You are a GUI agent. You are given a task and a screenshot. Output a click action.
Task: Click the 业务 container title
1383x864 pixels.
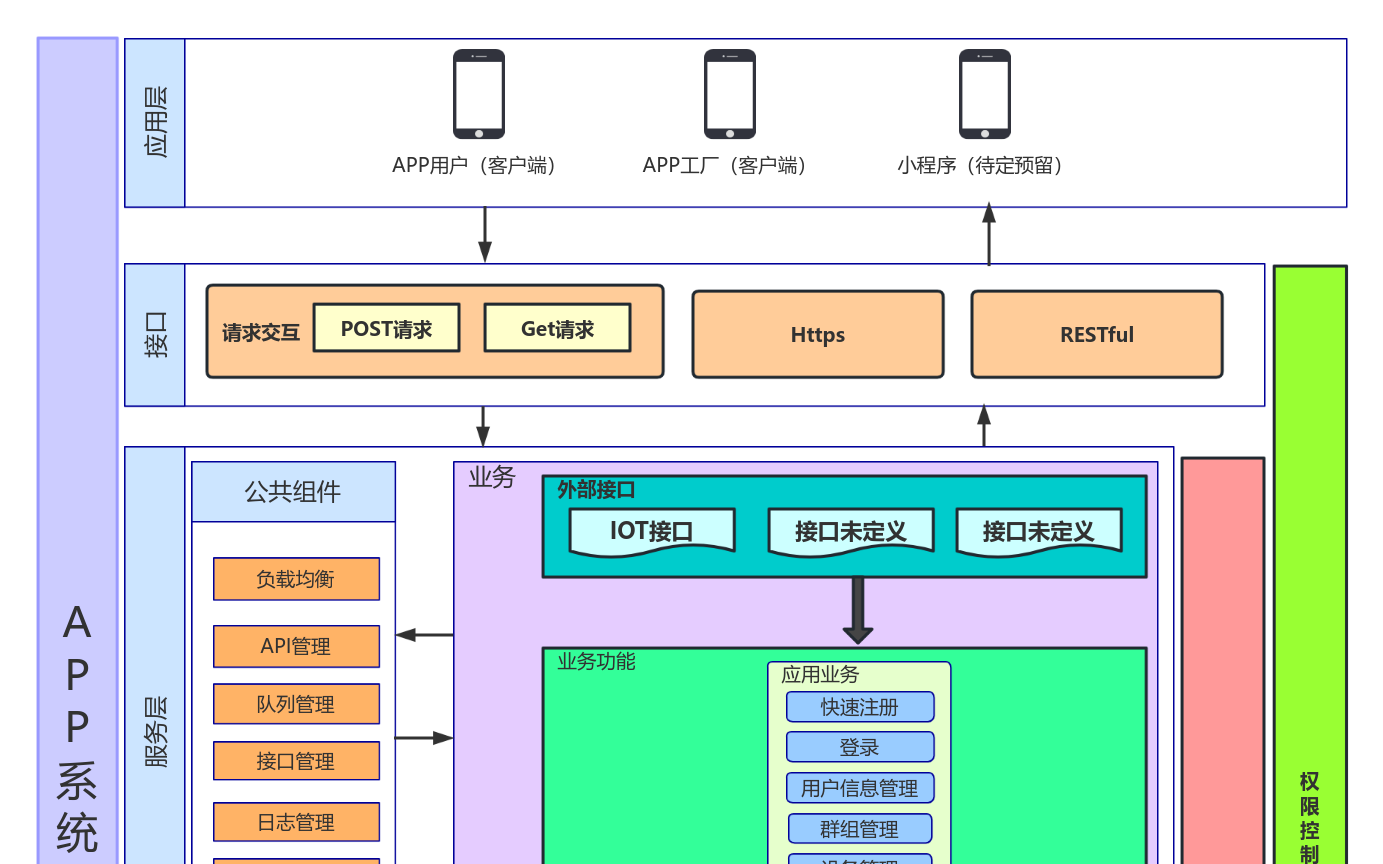pyautogui.click(x=492, y=478)
